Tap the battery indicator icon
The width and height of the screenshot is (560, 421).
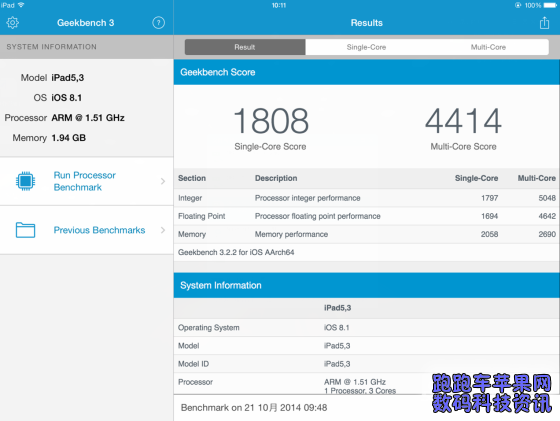coord(550,5)
